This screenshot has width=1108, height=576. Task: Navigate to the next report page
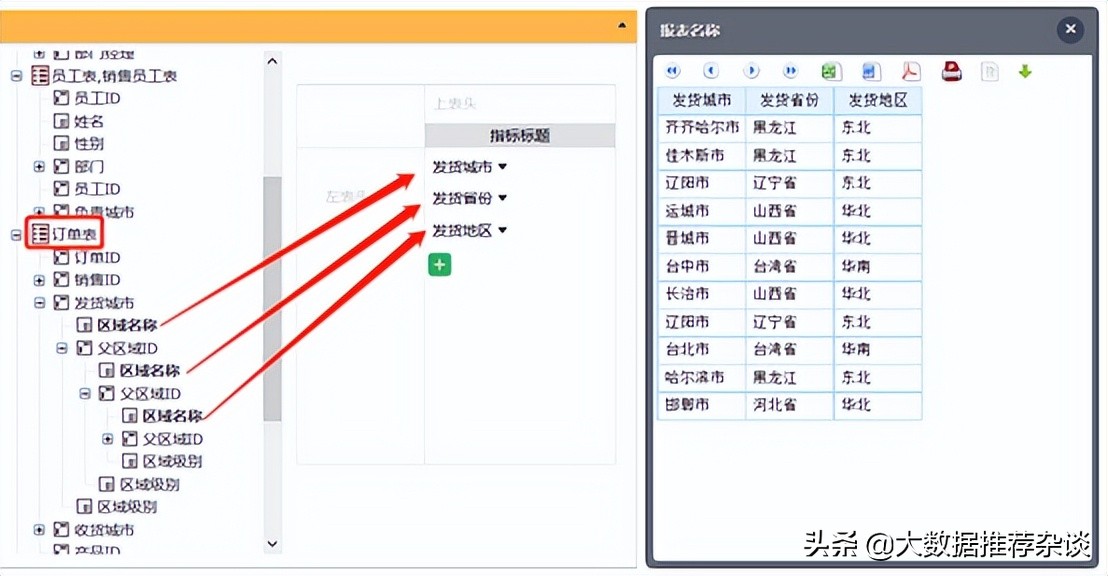pyautogui.click(x=751, y=70)
